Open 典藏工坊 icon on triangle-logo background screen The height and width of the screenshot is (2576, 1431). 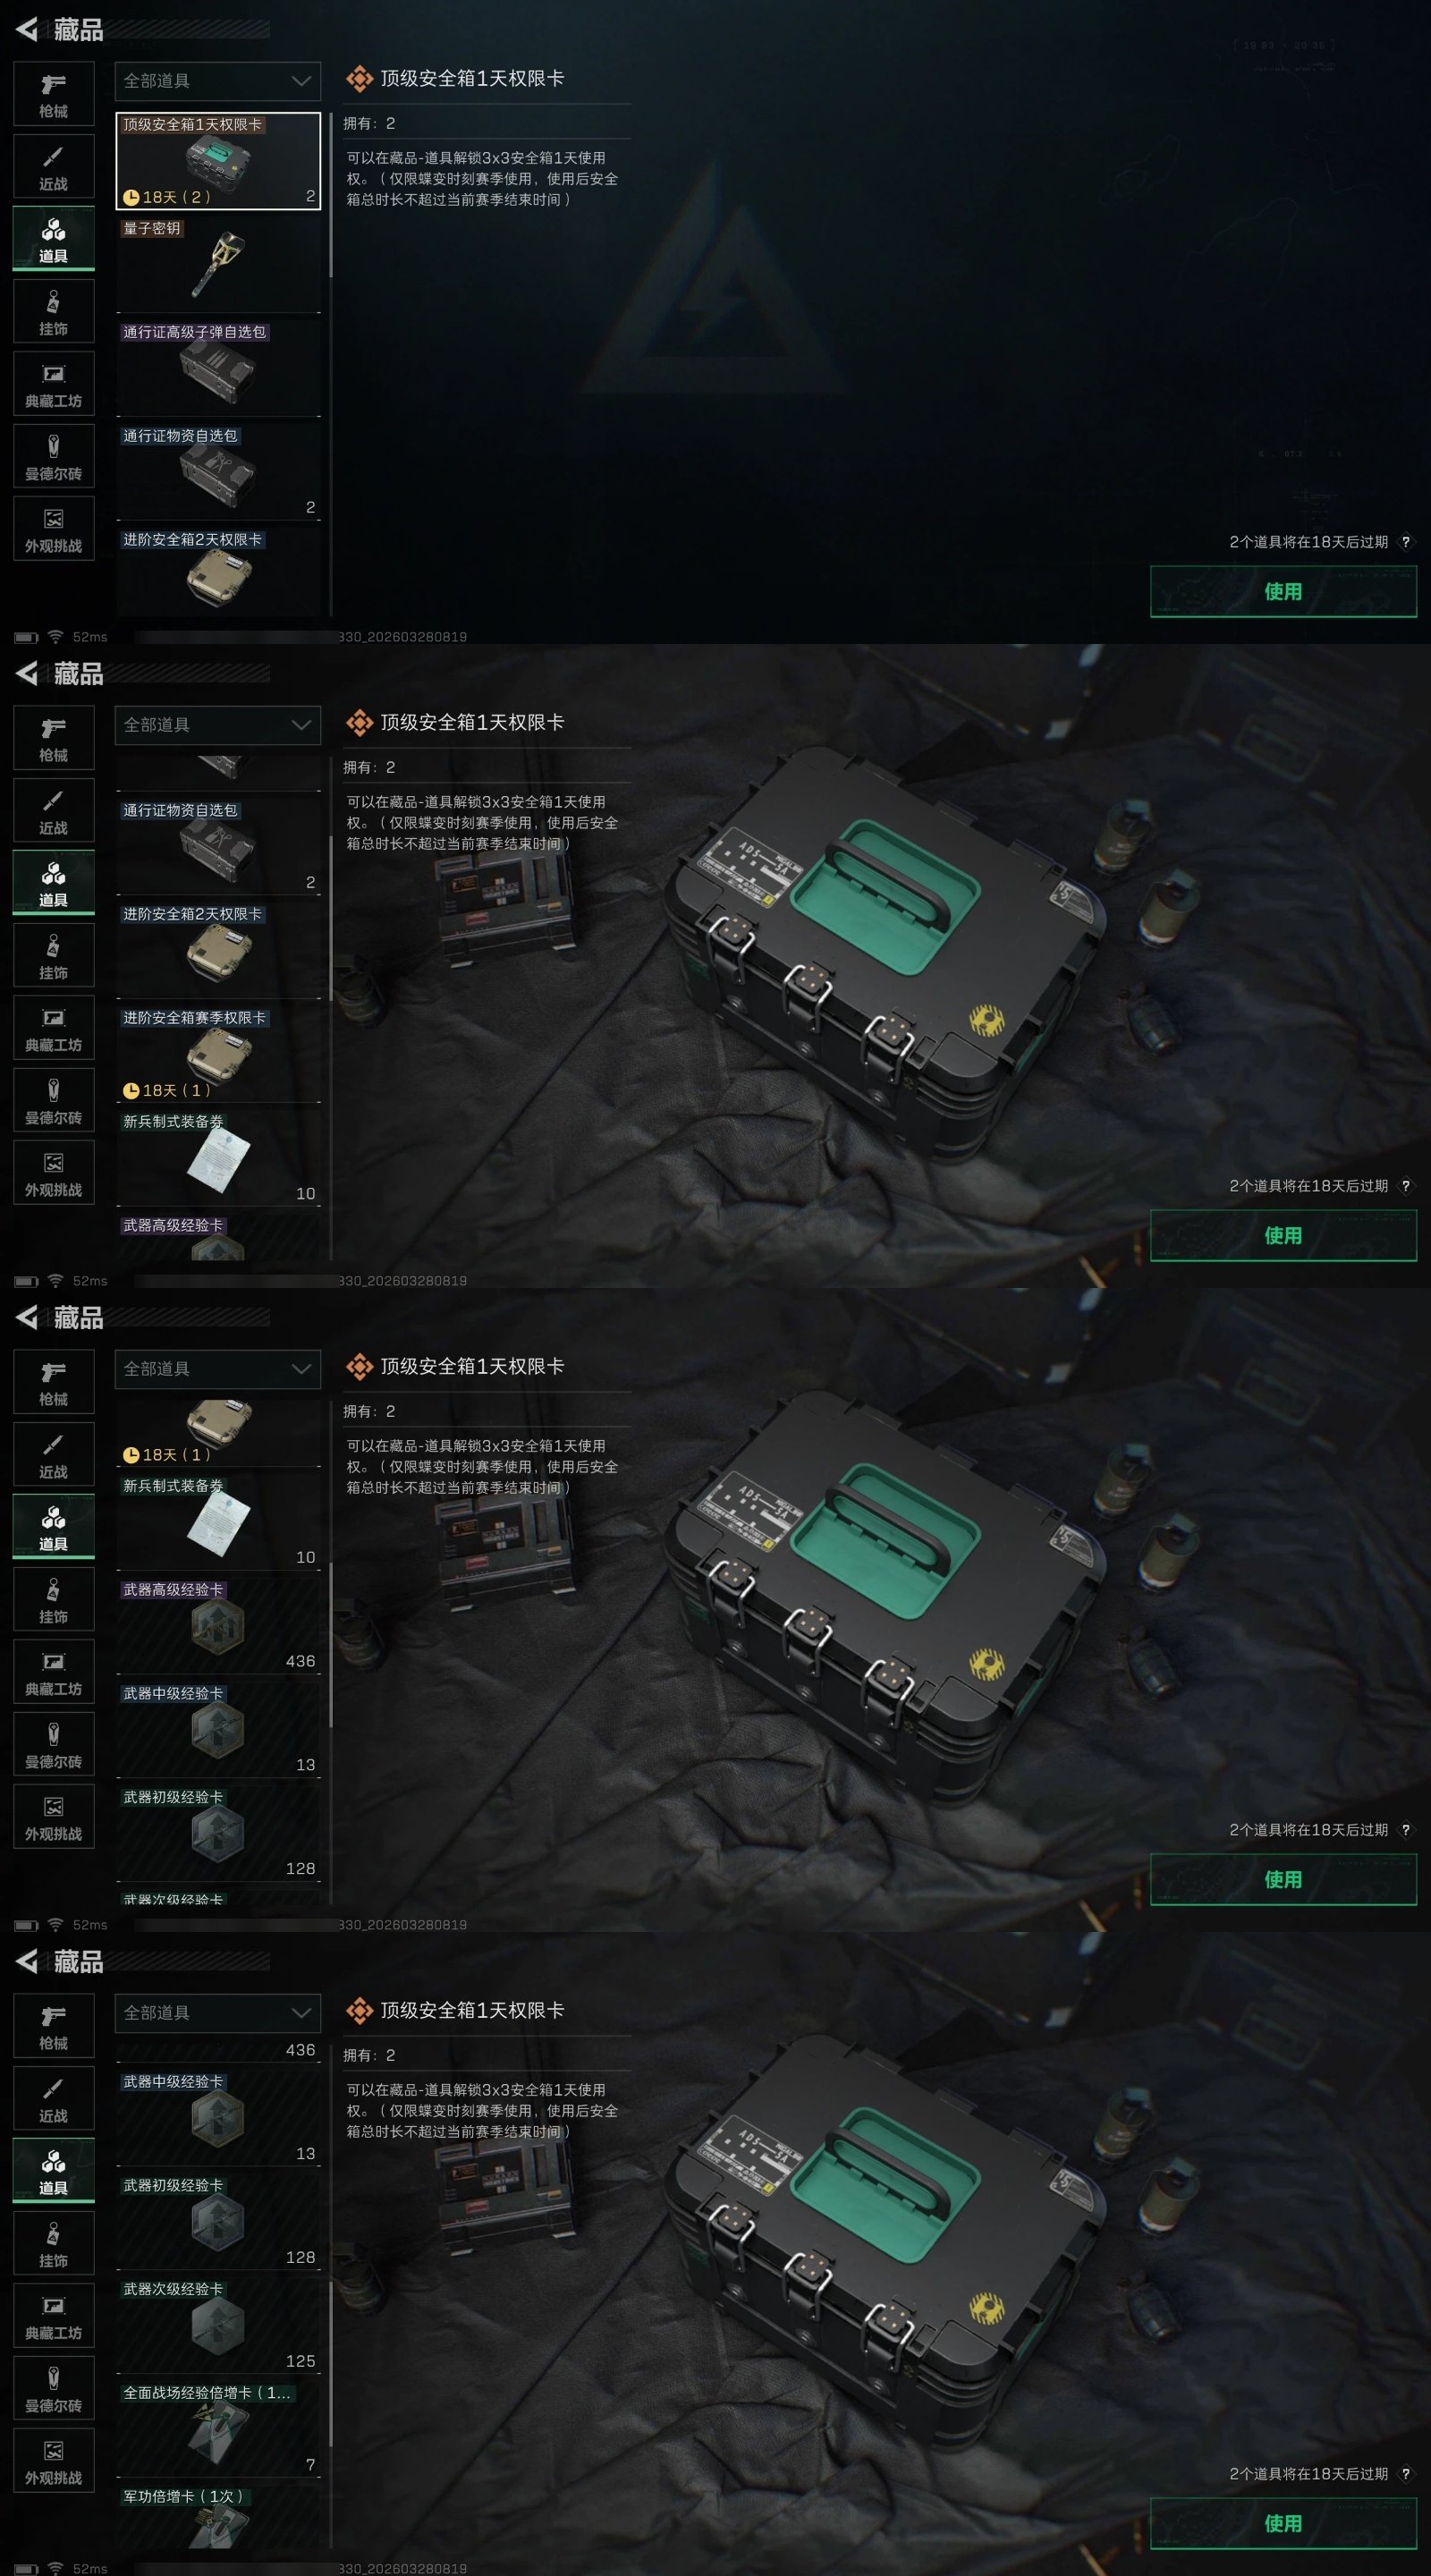point(54,384)
